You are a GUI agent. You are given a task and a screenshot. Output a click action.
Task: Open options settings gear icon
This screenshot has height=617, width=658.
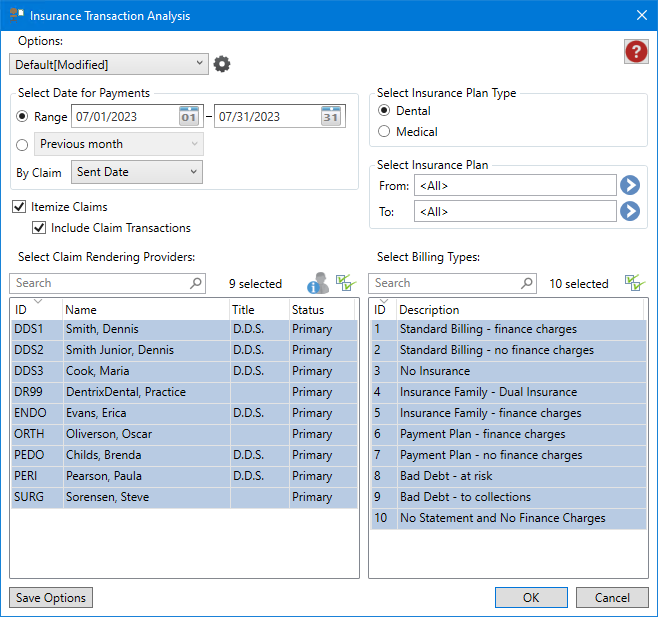pos(222,64)
